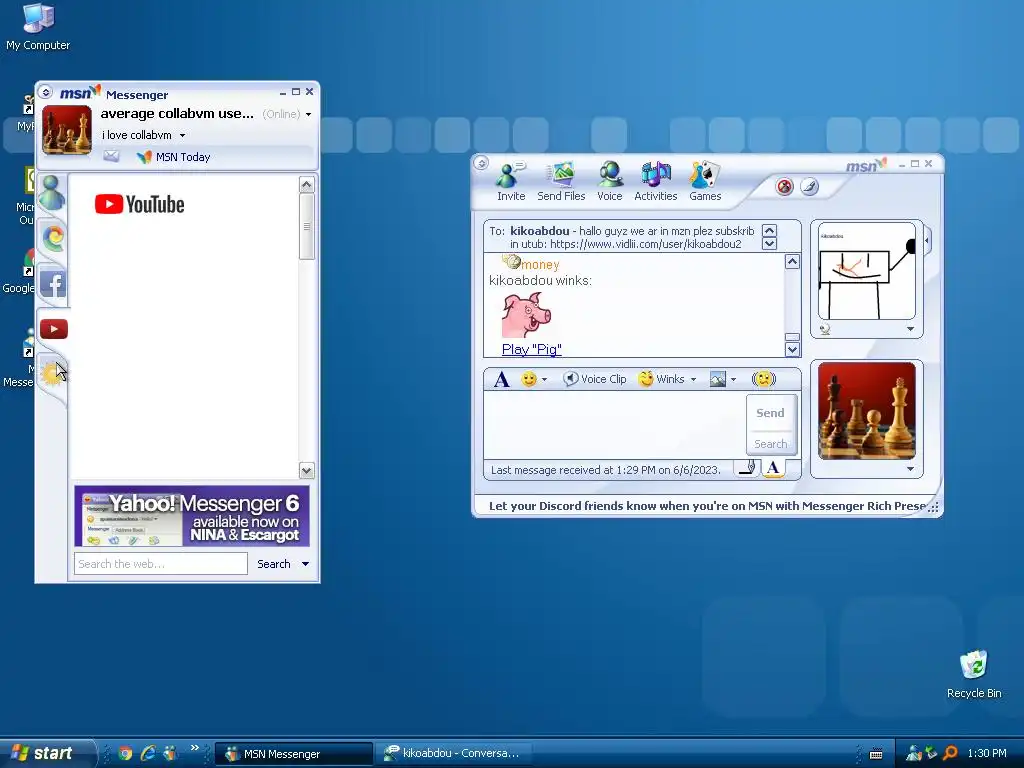Open the Messenger main window menu button

46,92
